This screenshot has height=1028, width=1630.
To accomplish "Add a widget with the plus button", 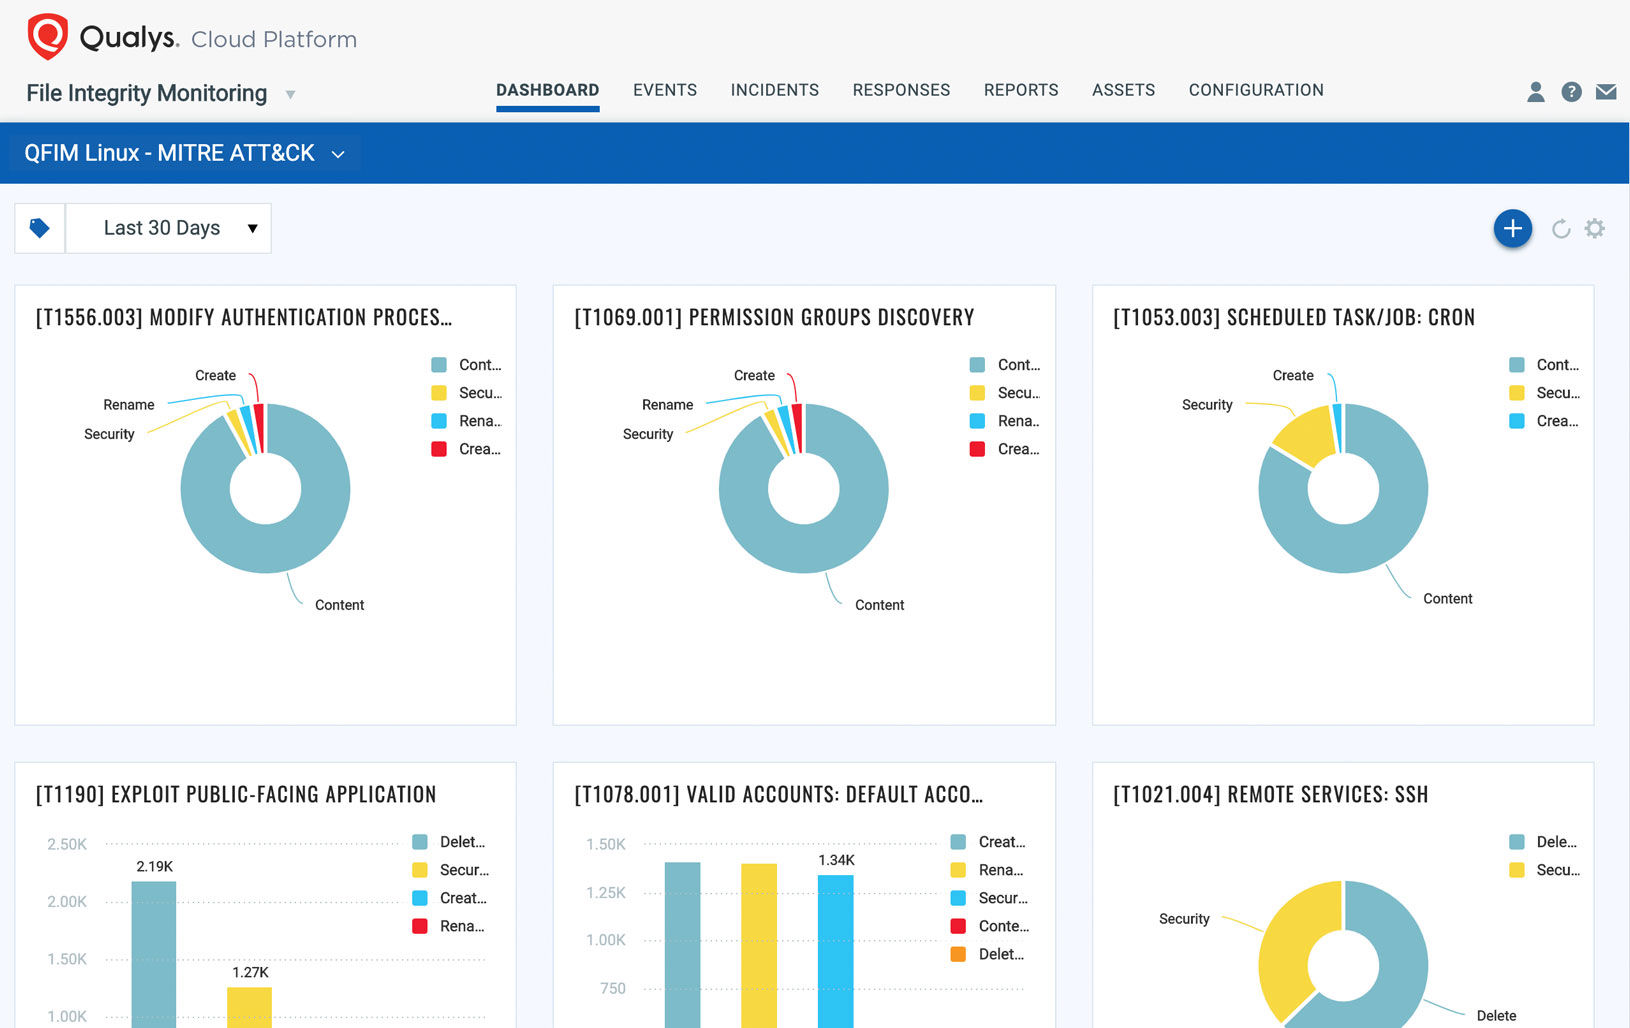I will 1512,229.
